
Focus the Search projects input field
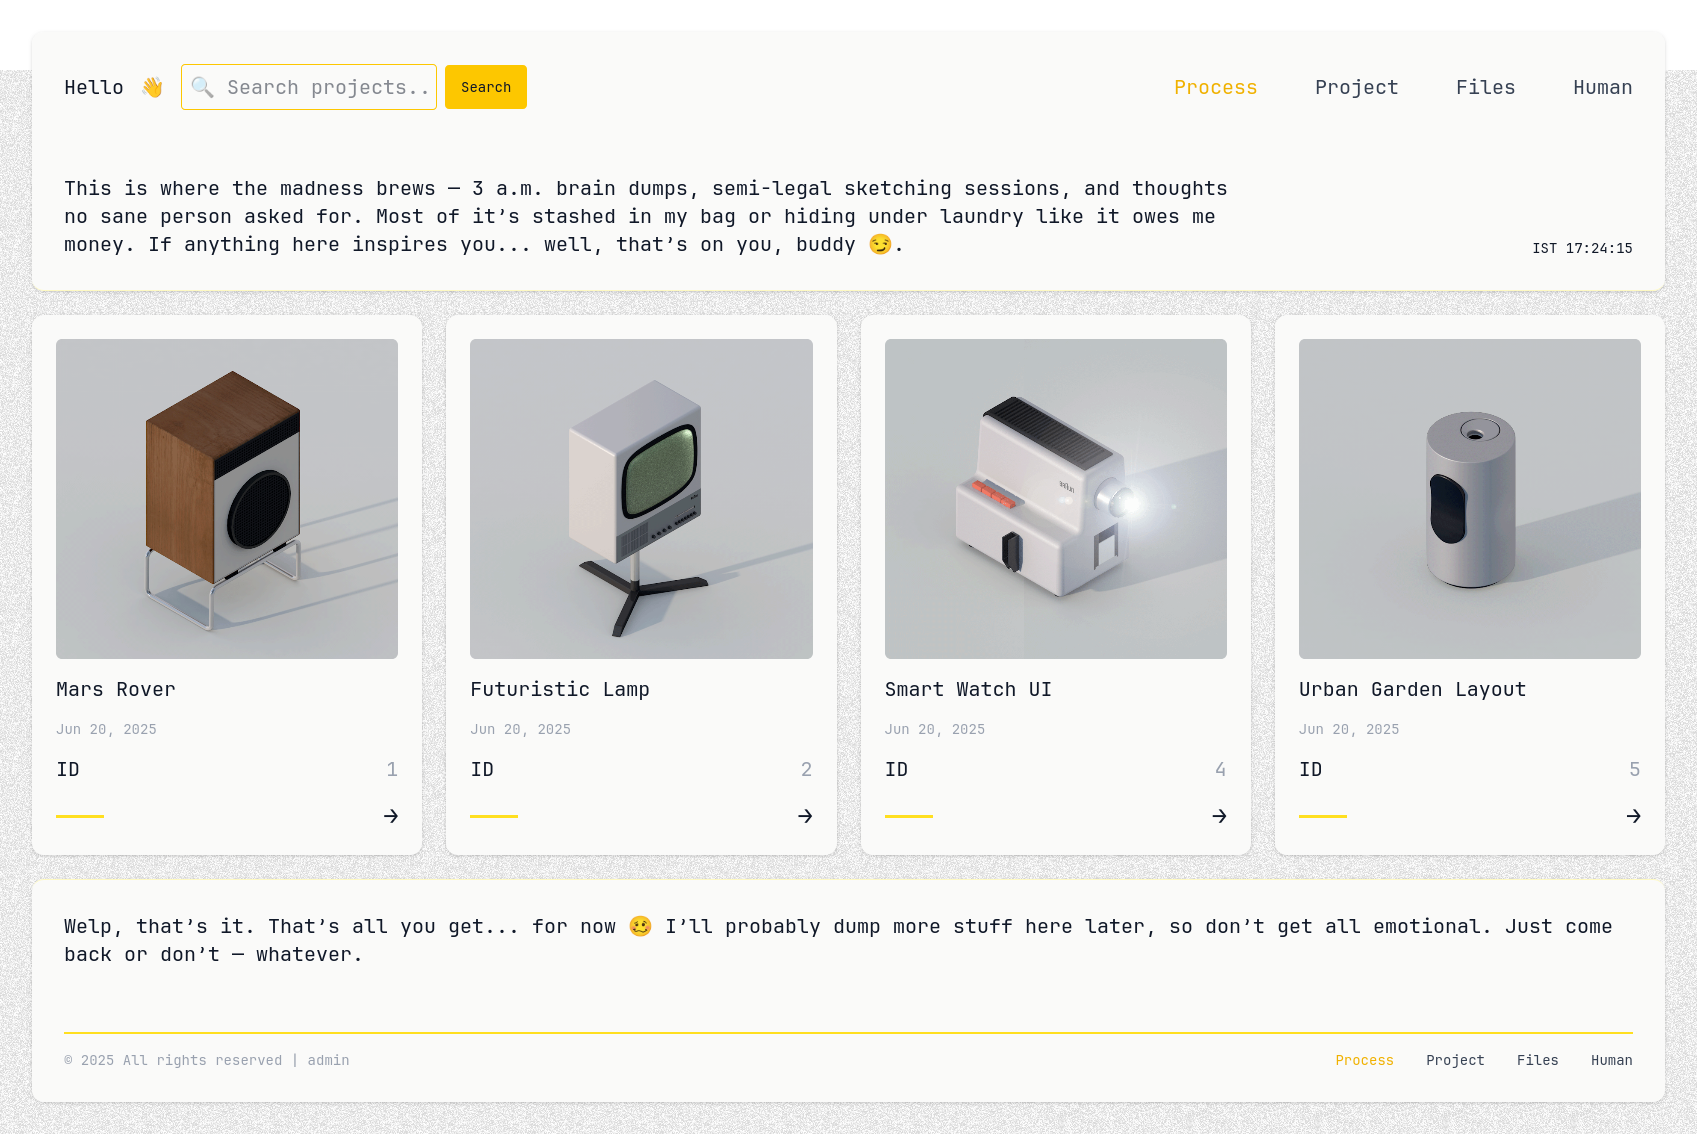pos(326,87)
